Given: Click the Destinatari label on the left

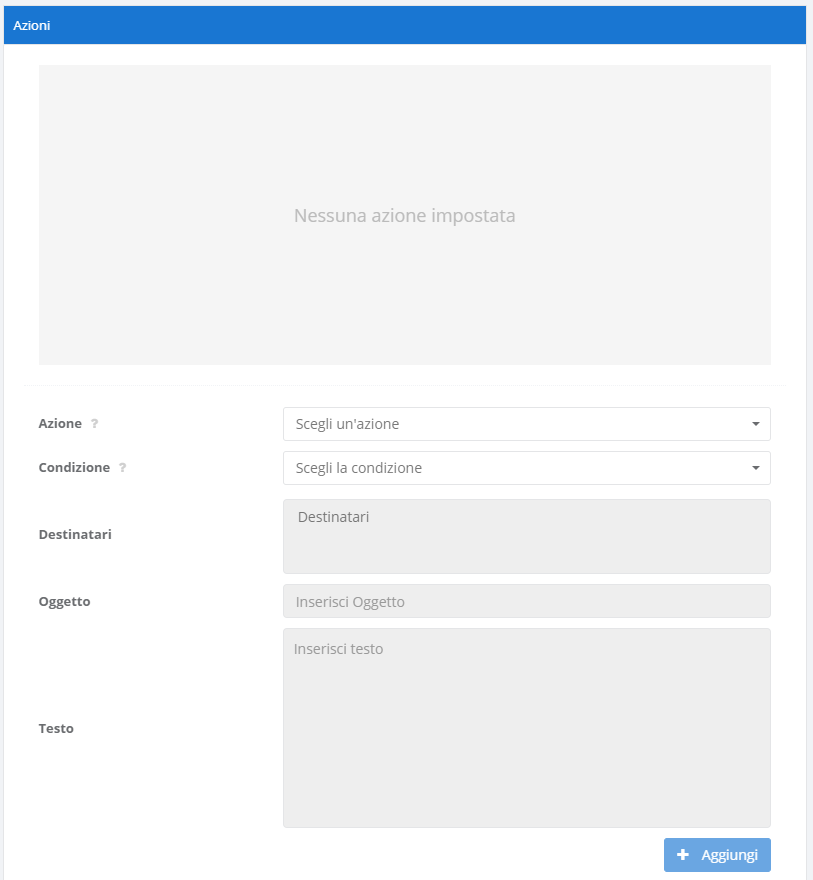Looking at the screenshot, I should tap(75, 534).
